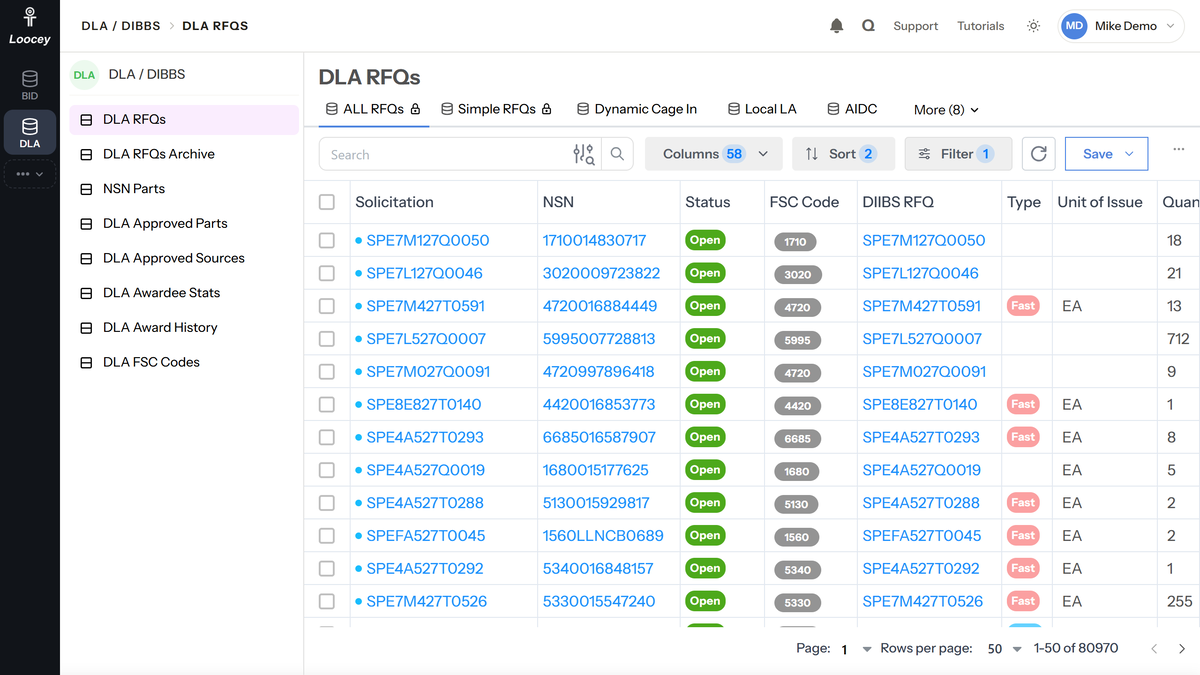The height and width of the screenshot is (675, 1200).
Task: Go to previous page arrow
Action: (1154, 649)
